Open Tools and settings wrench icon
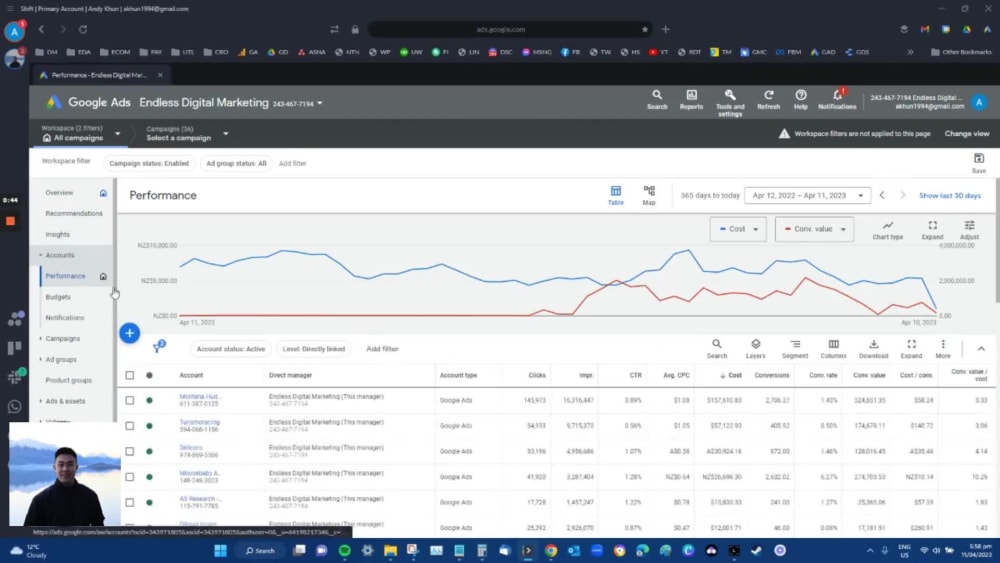Viewport: 1000px width, 563px height. click(730, 95)
